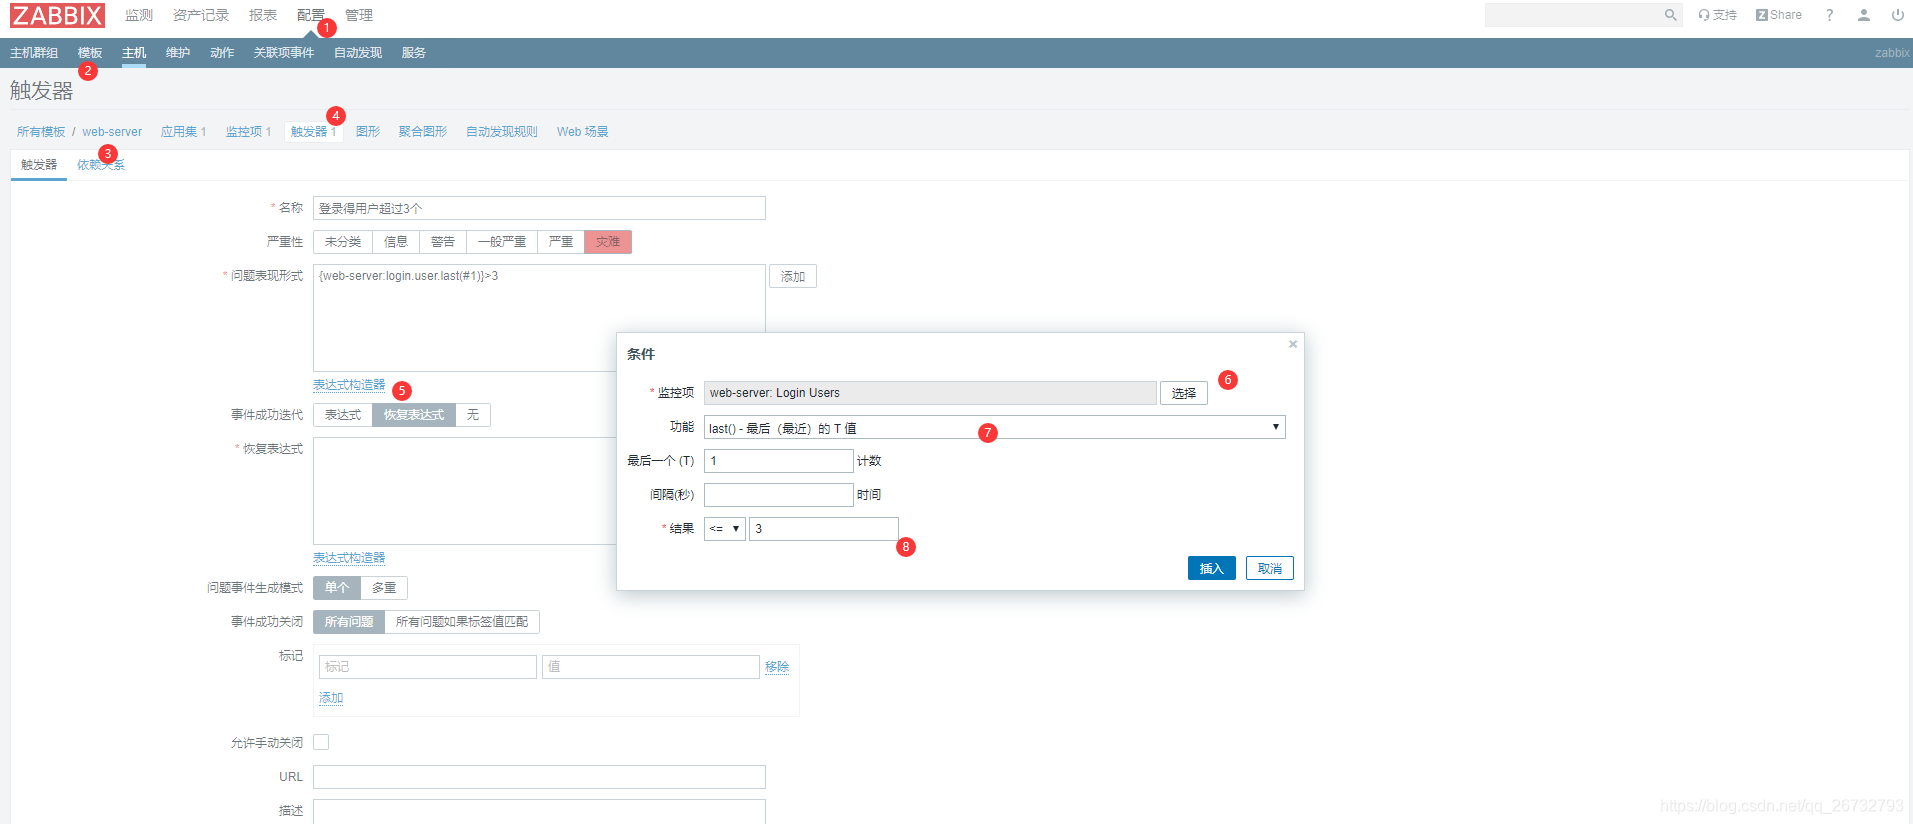1913x824 pixels.
Task: Set severity to 灾难
Action: pyautogui.click(x=608, y=242)
